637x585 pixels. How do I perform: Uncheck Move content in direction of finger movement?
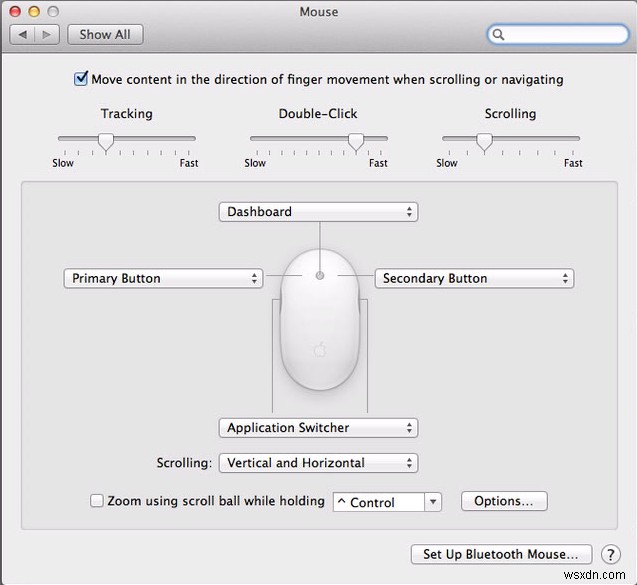[80, 79]
